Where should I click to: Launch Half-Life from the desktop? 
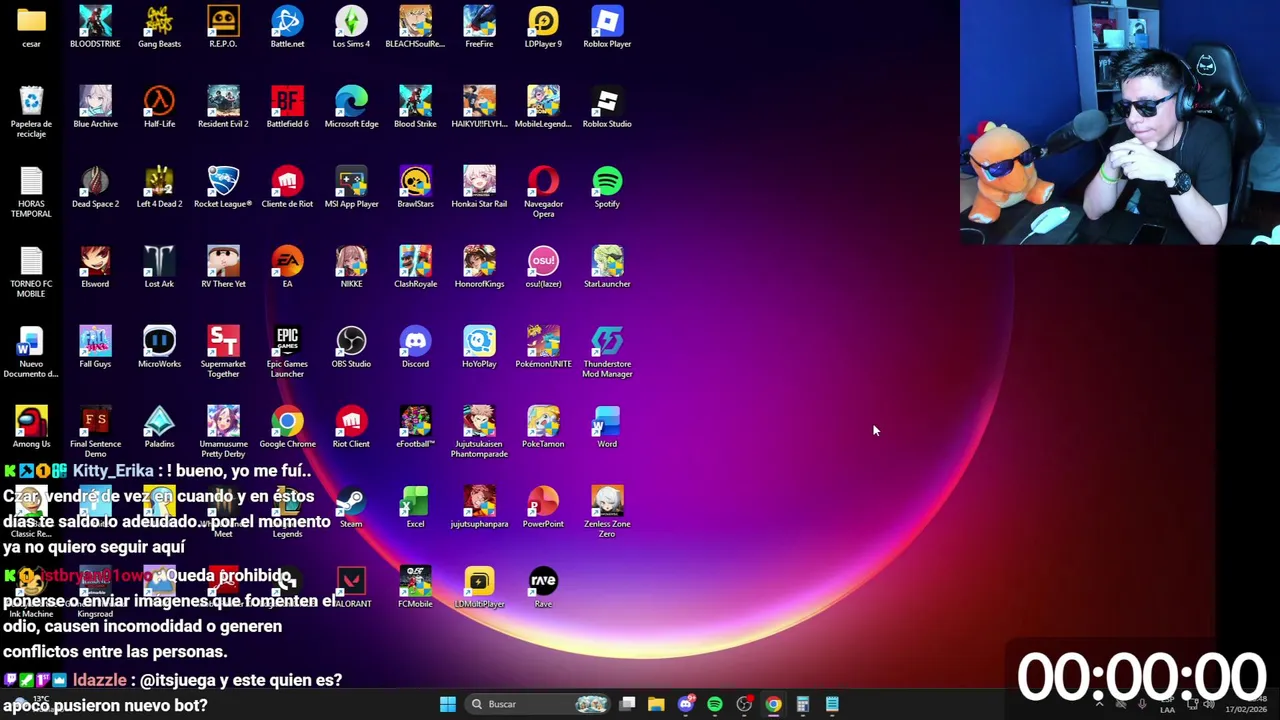(x=159, y=107)
